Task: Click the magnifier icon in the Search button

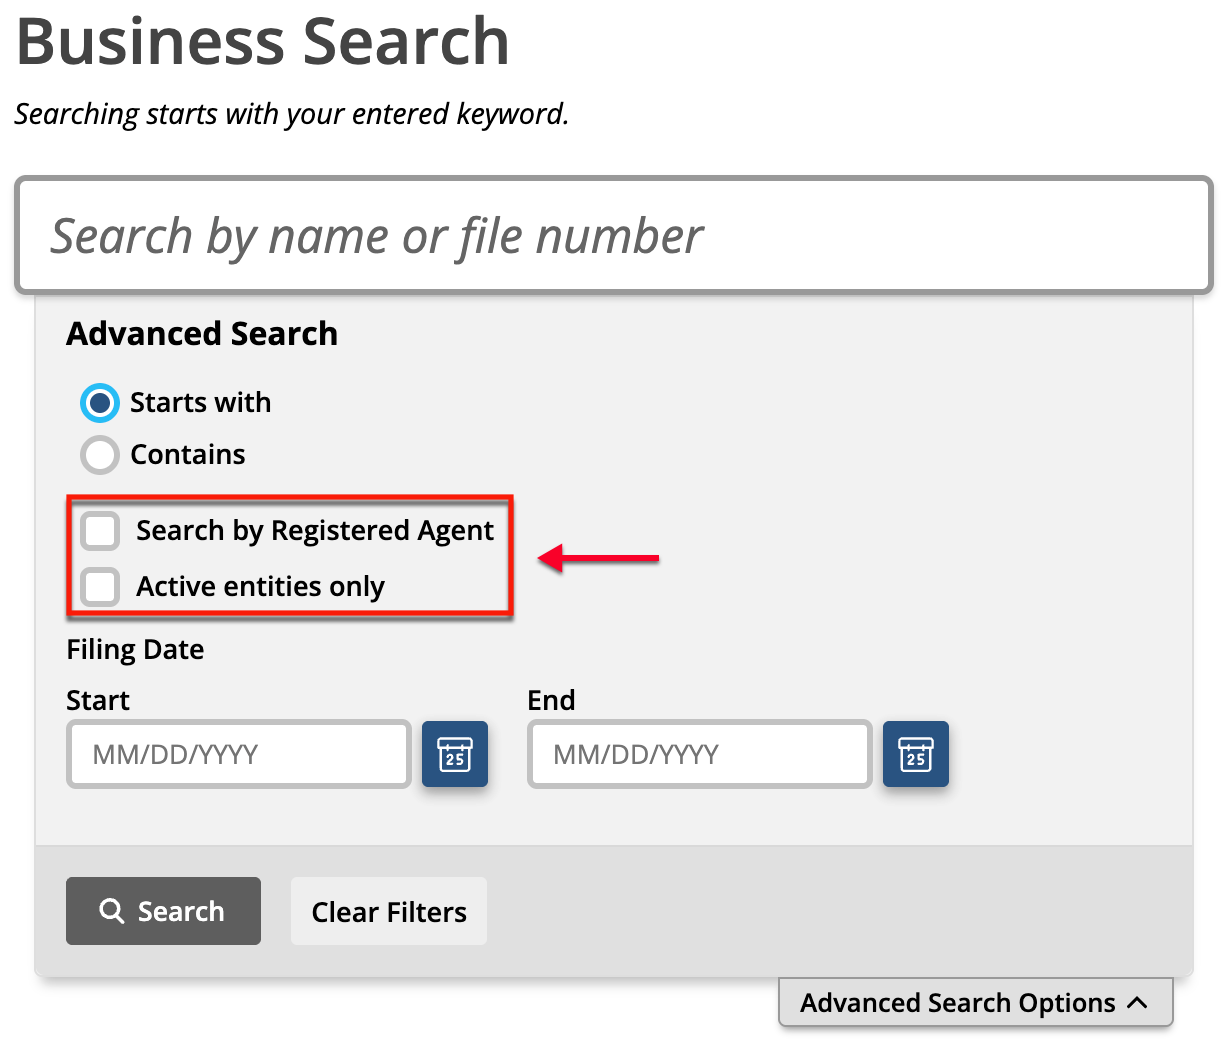Action: [x=112, y=911]
